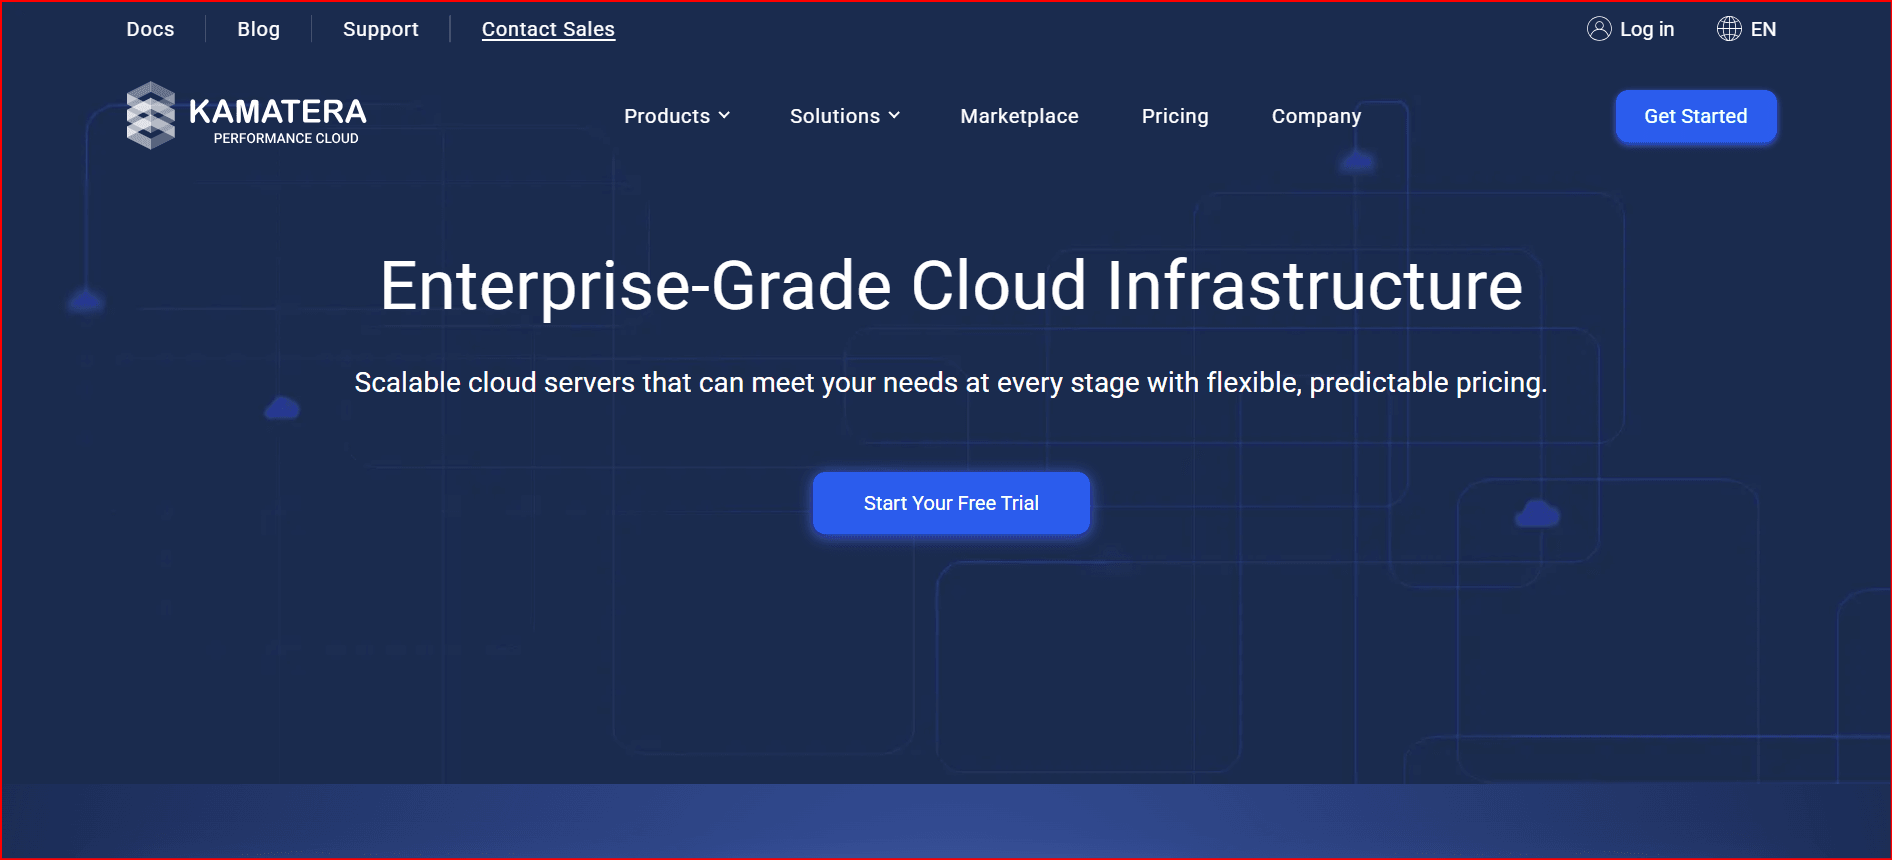The image size is (1892, 860).
Task: Click the user profile icon beside Log in
Action: (x=1599, y=29)
